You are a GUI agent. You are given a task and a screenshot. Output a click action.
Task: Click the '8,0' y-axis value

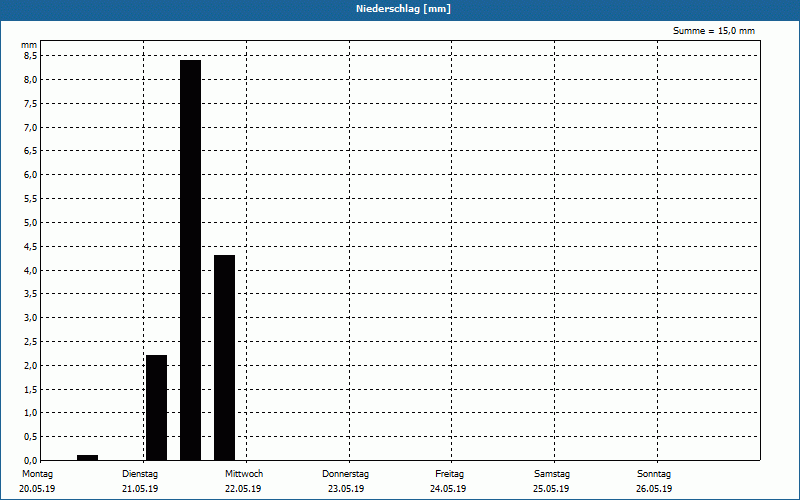(31, 80)
